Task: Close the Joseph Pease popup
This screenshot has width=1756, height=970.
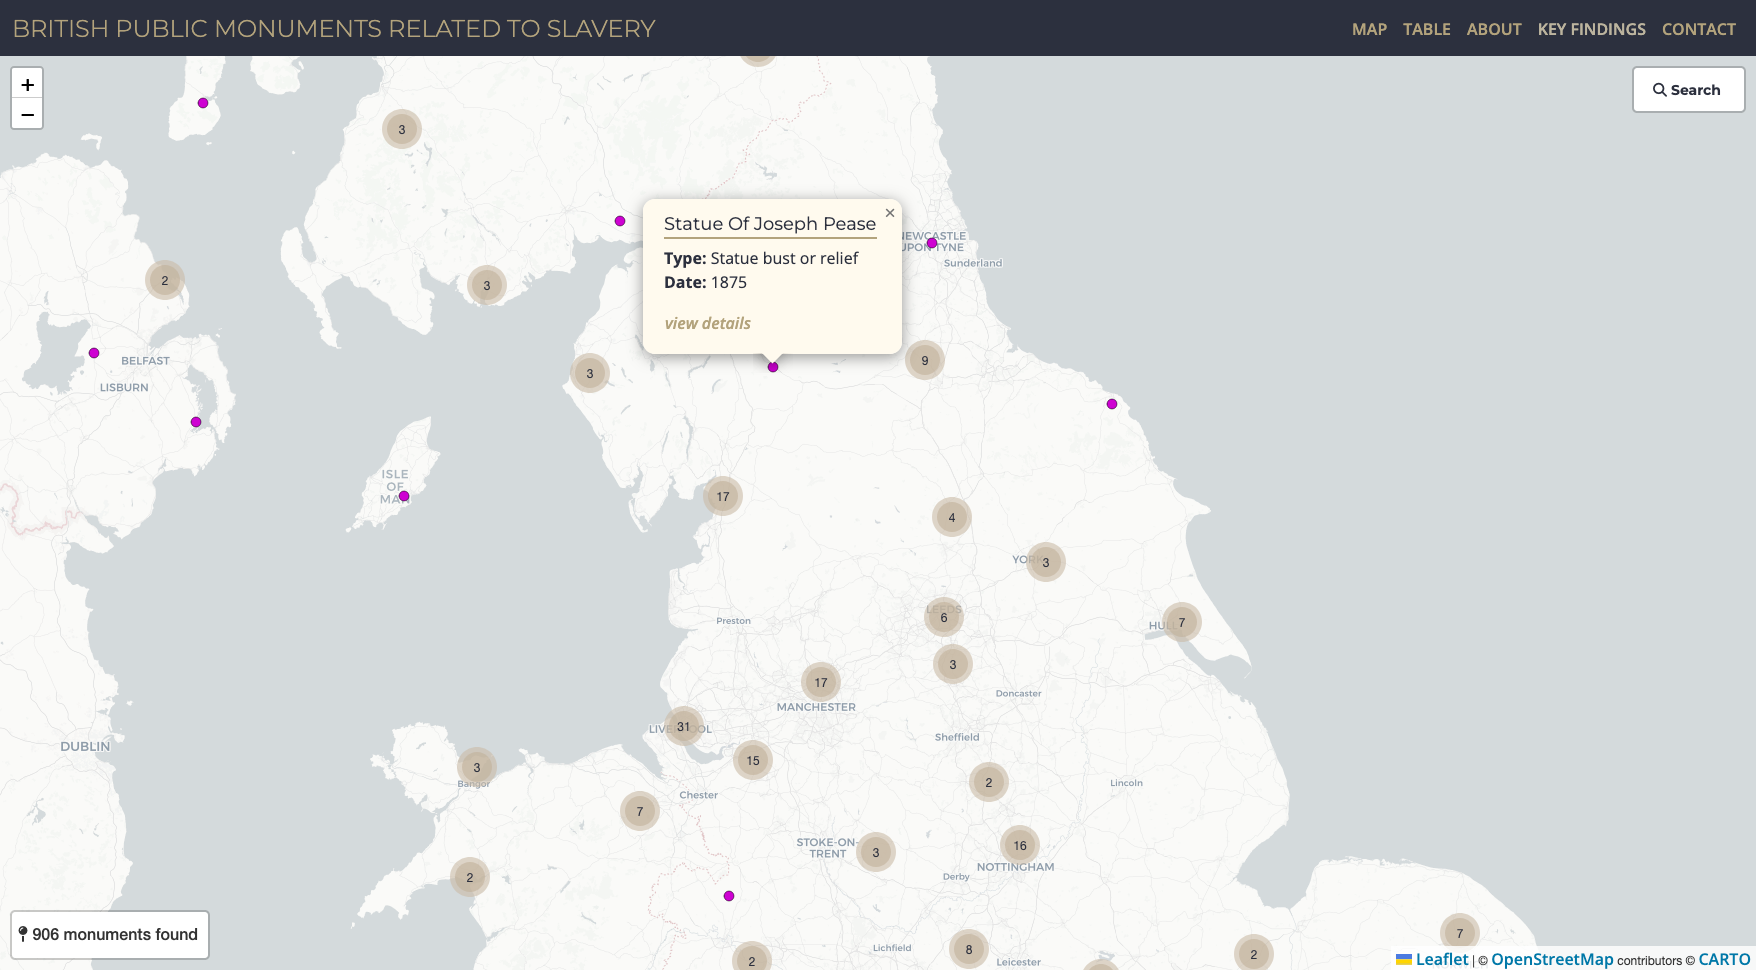Action: click(889, 213)
